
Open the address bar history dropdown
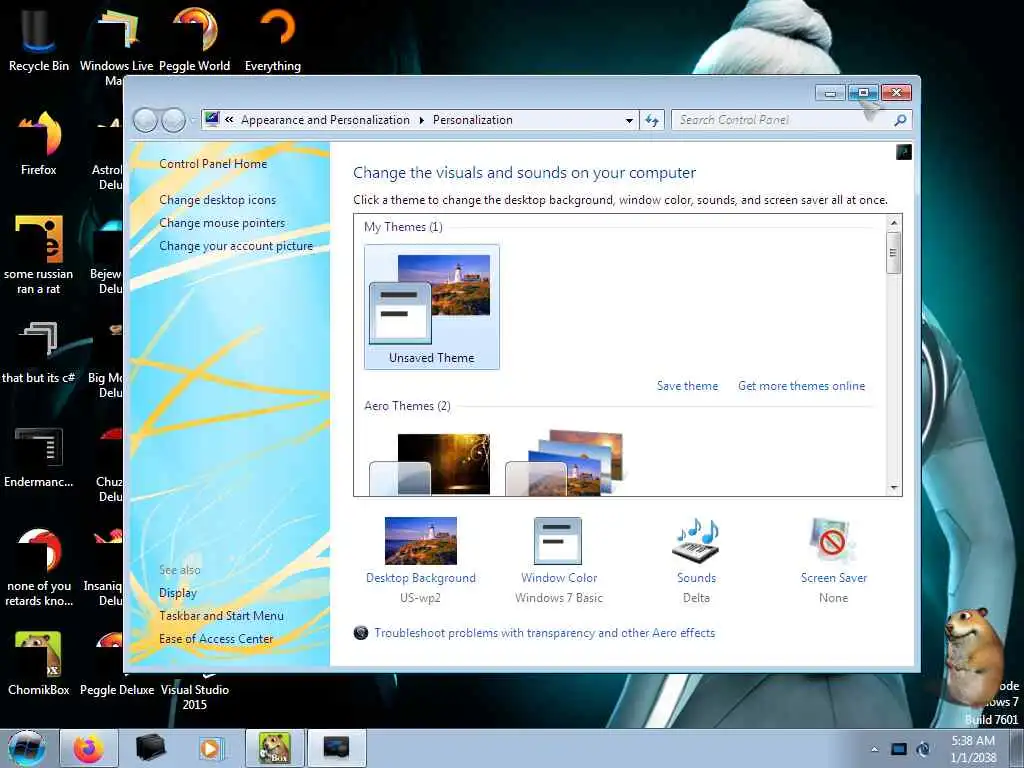pos(629,120)
